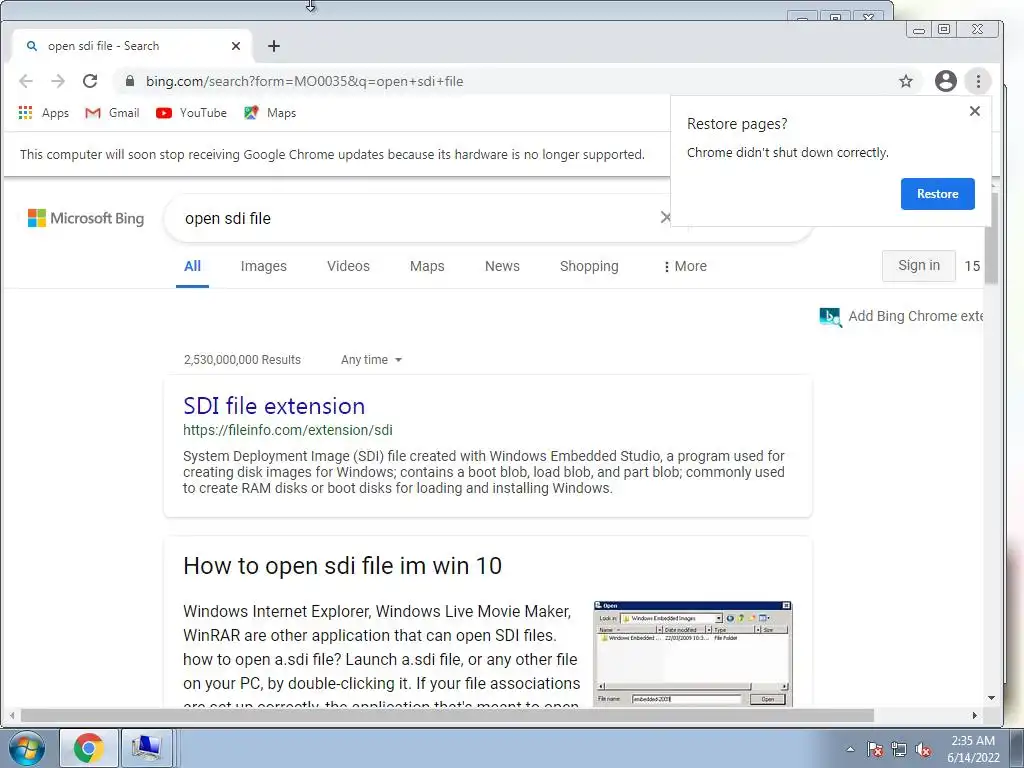Expand the More search categories menu
The height and width of the screenshot is (768, 1024).
(685, 266)
